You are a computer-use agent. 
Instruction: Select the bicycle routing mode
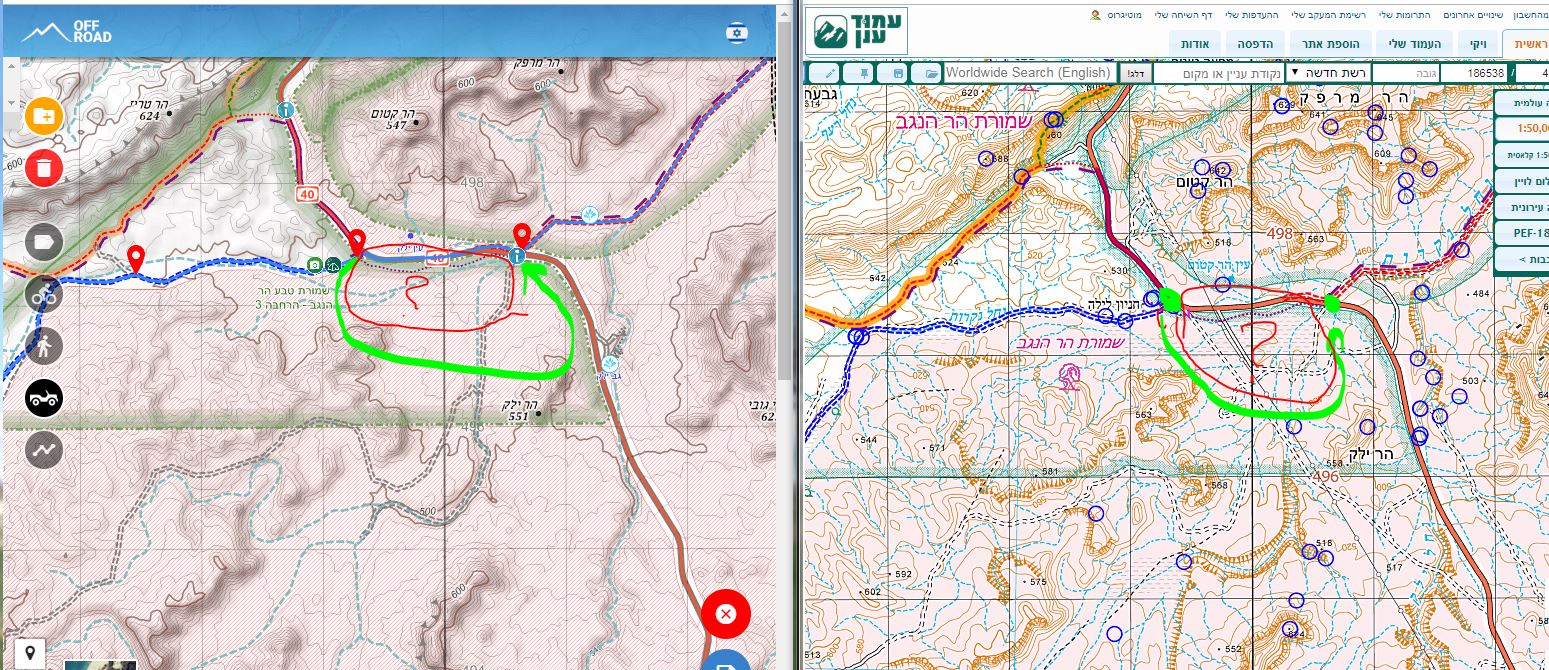pos(44,295)
